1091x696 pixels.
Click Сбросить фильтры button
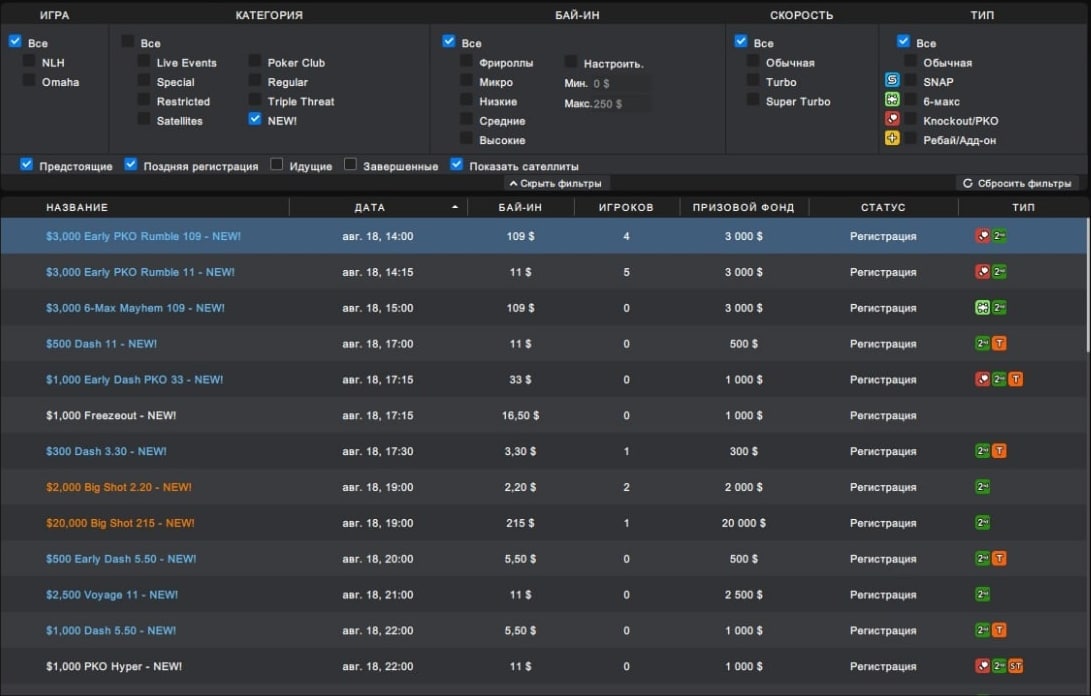coord(1017,183)
